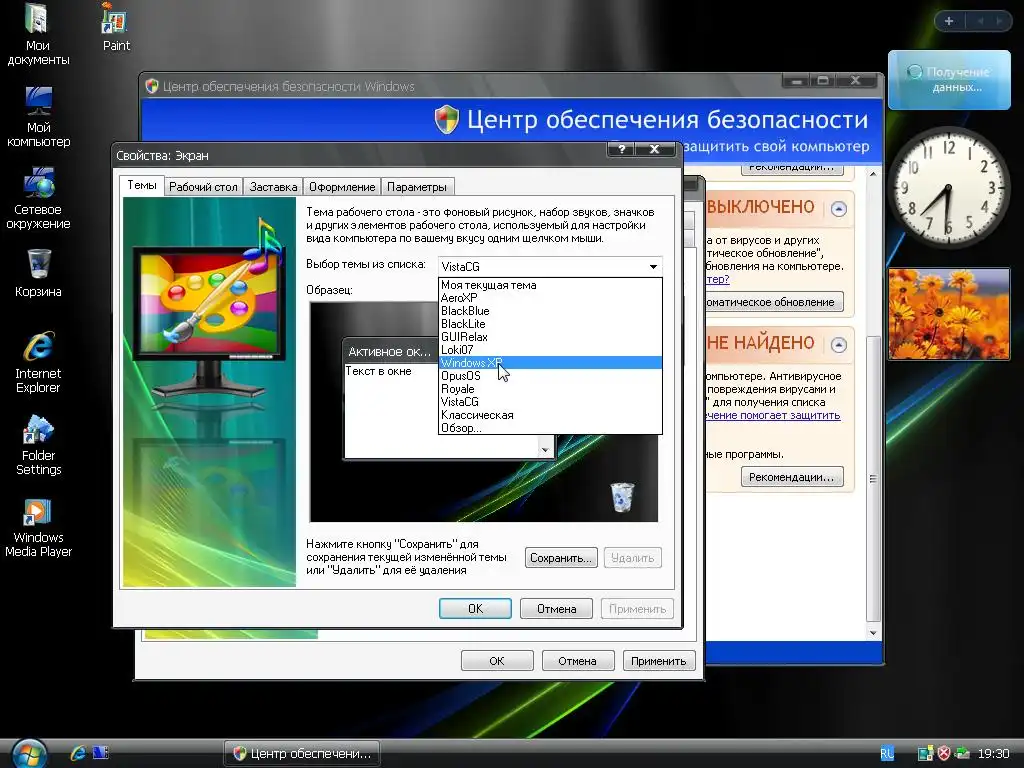1024x768 pixels.
Task: Click Отмена in Свойства: Экран dialog
Action: (556, 609)
